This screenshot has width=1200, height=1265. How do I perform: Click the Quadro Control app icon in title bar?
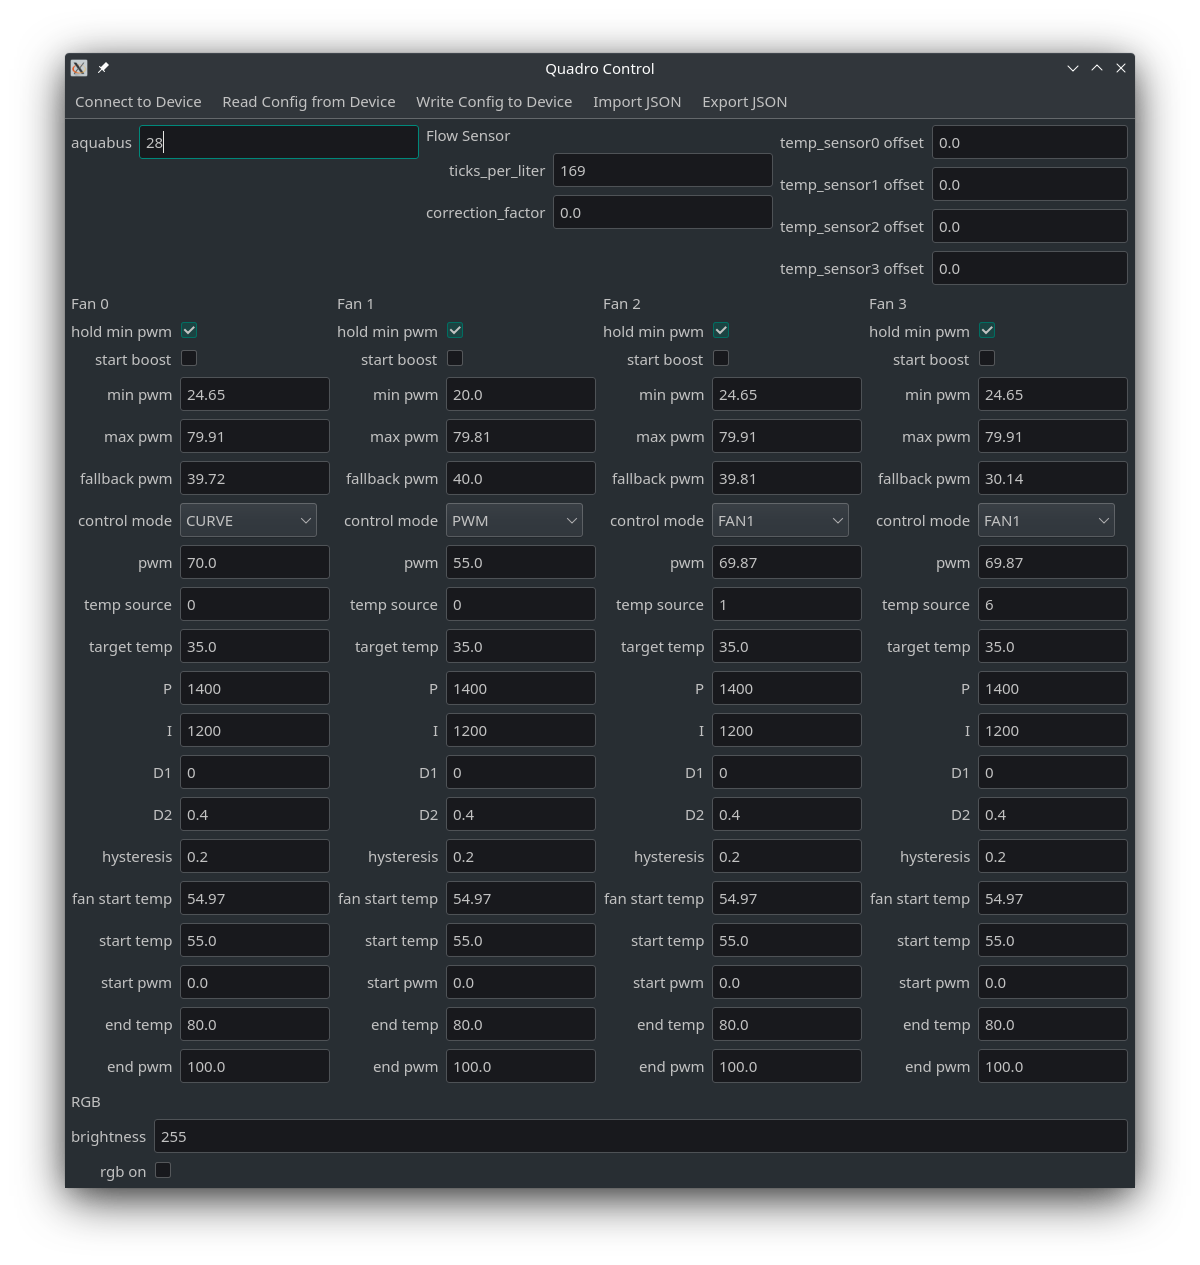coord(79,68)
